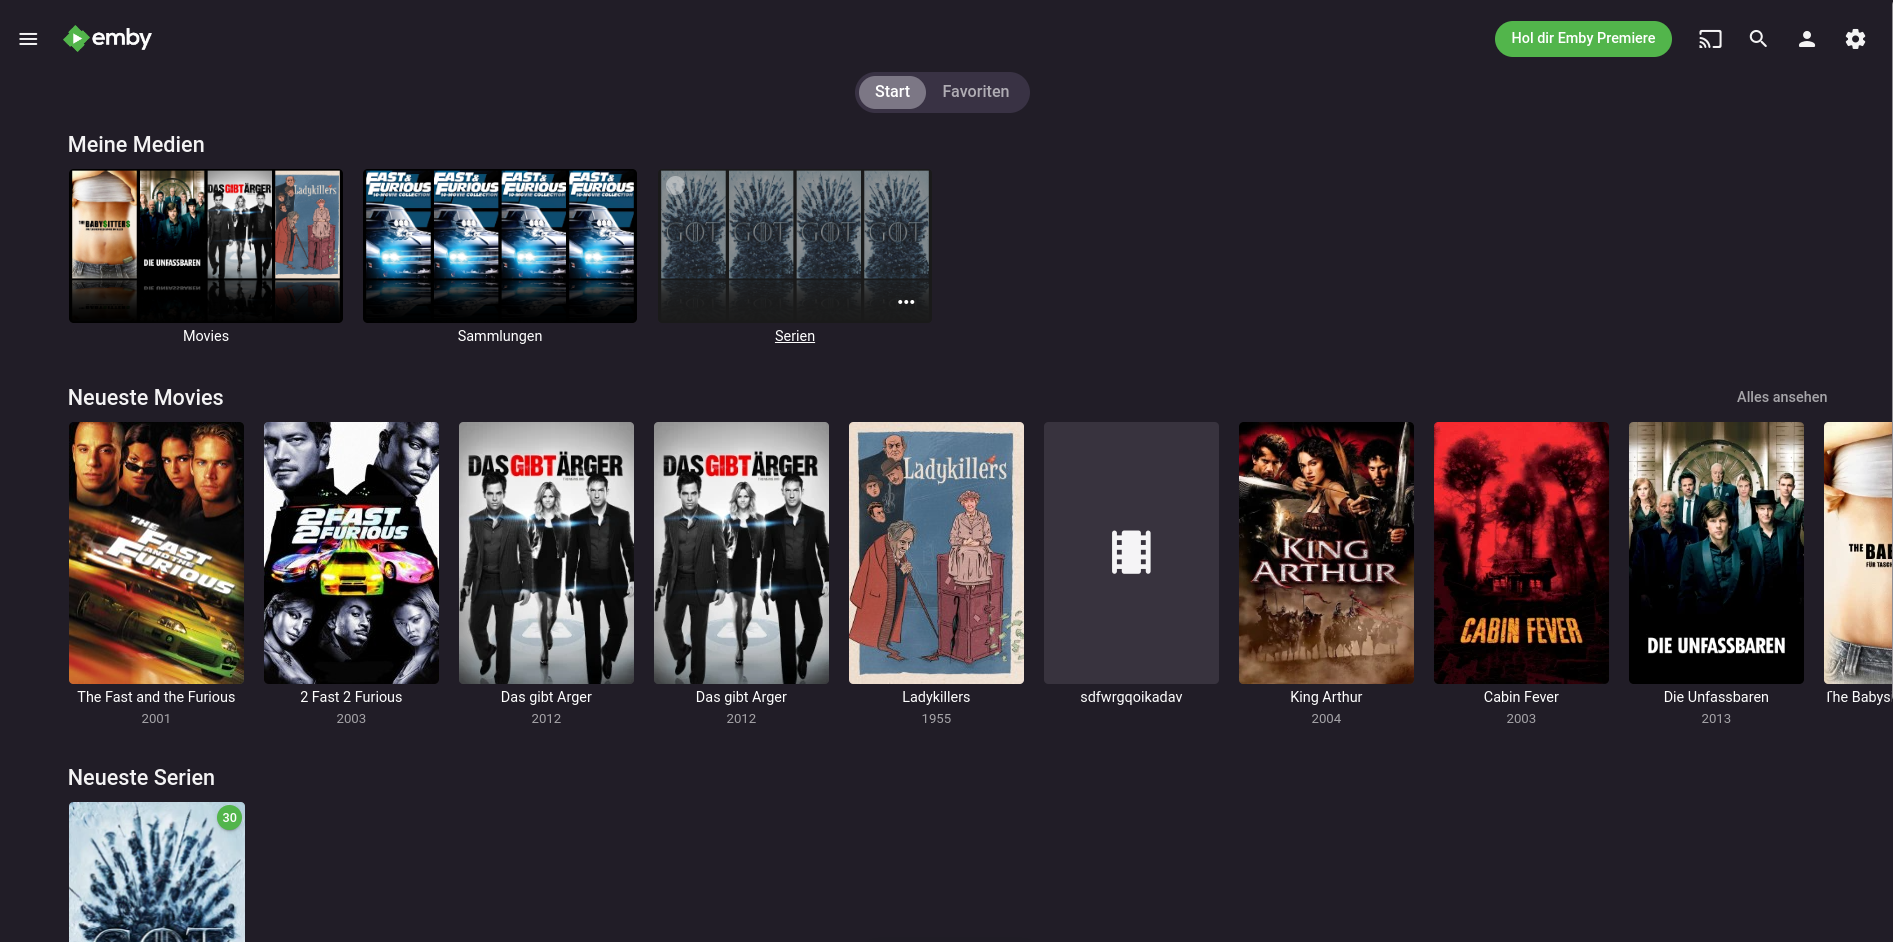The height and width of the screenshot is (942, 1893).
Task: Open the Die Unfassbaren poster
Action: (1716, 553)
